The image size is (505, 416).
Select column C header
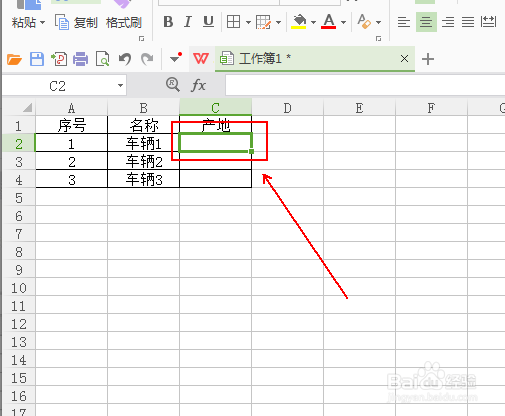pyautogui.click(x=216, y=107)
